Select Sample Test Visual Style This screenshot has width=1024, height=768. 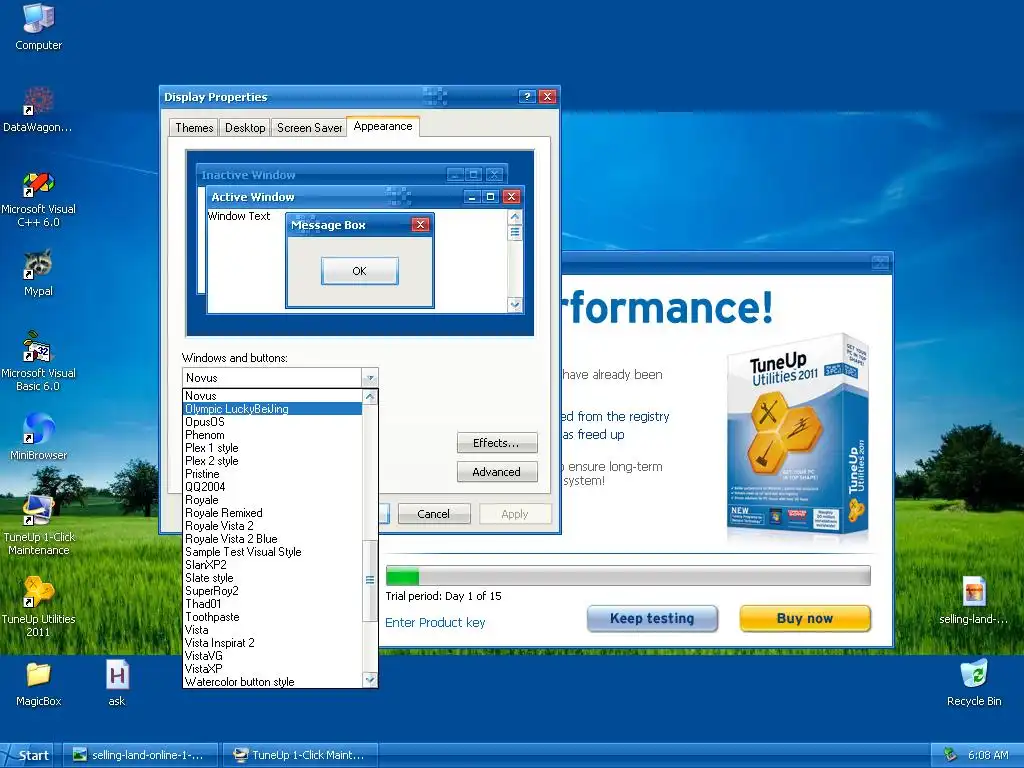click(x=272, y=552)
